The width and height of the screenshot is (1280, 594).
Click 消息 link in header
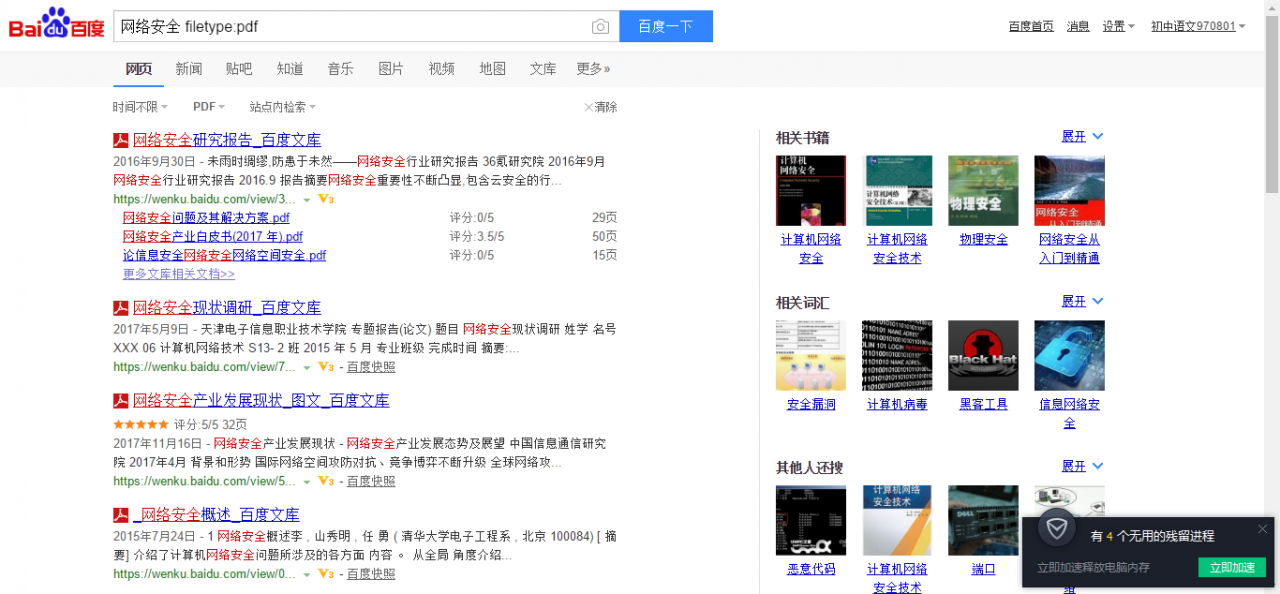1078,26
